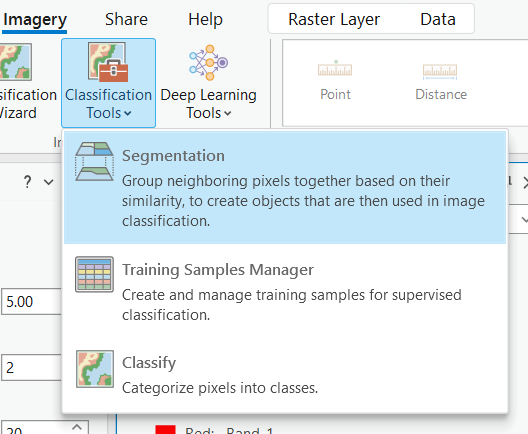Open the Help ribbon tab
Viewport: 528px width, 434px height.
[205, 19]
